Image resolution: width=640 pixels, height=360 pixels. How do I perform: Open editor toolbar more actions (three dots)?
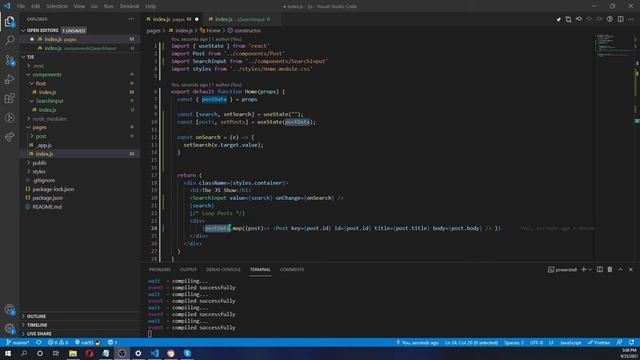point(631,19)
